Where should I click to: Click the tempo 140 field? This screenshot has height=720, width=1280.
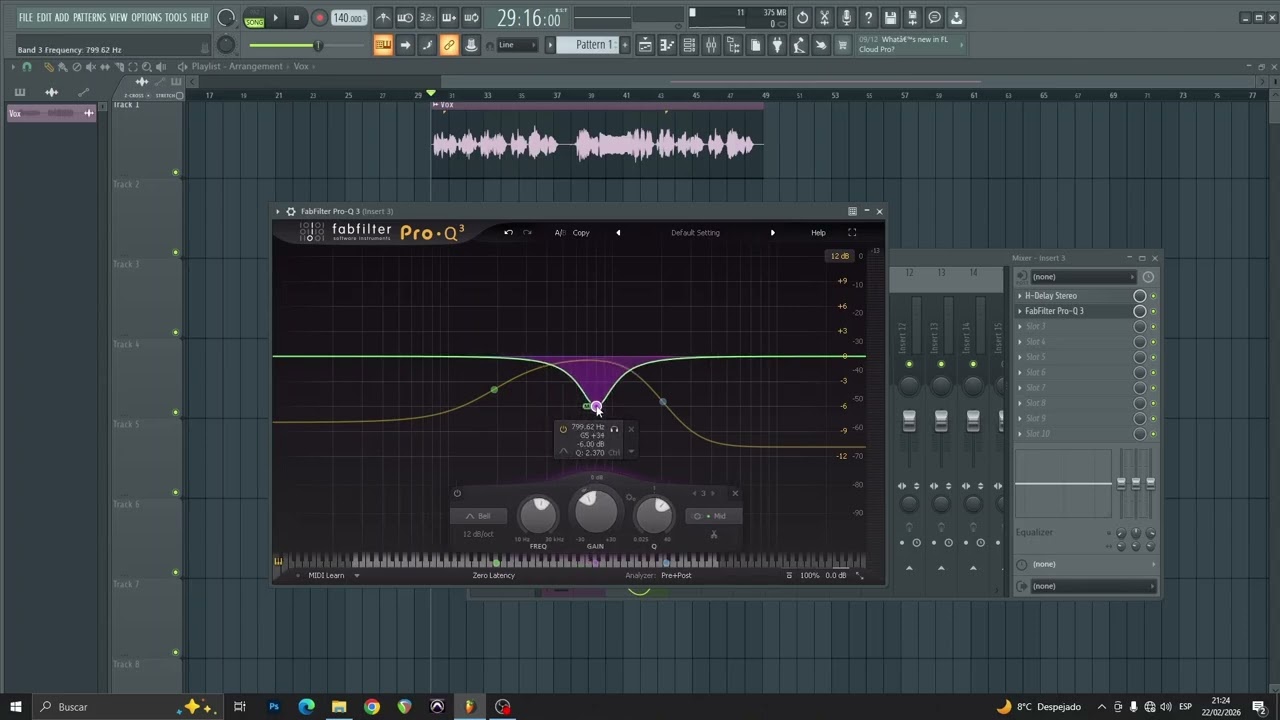point(348,18)
